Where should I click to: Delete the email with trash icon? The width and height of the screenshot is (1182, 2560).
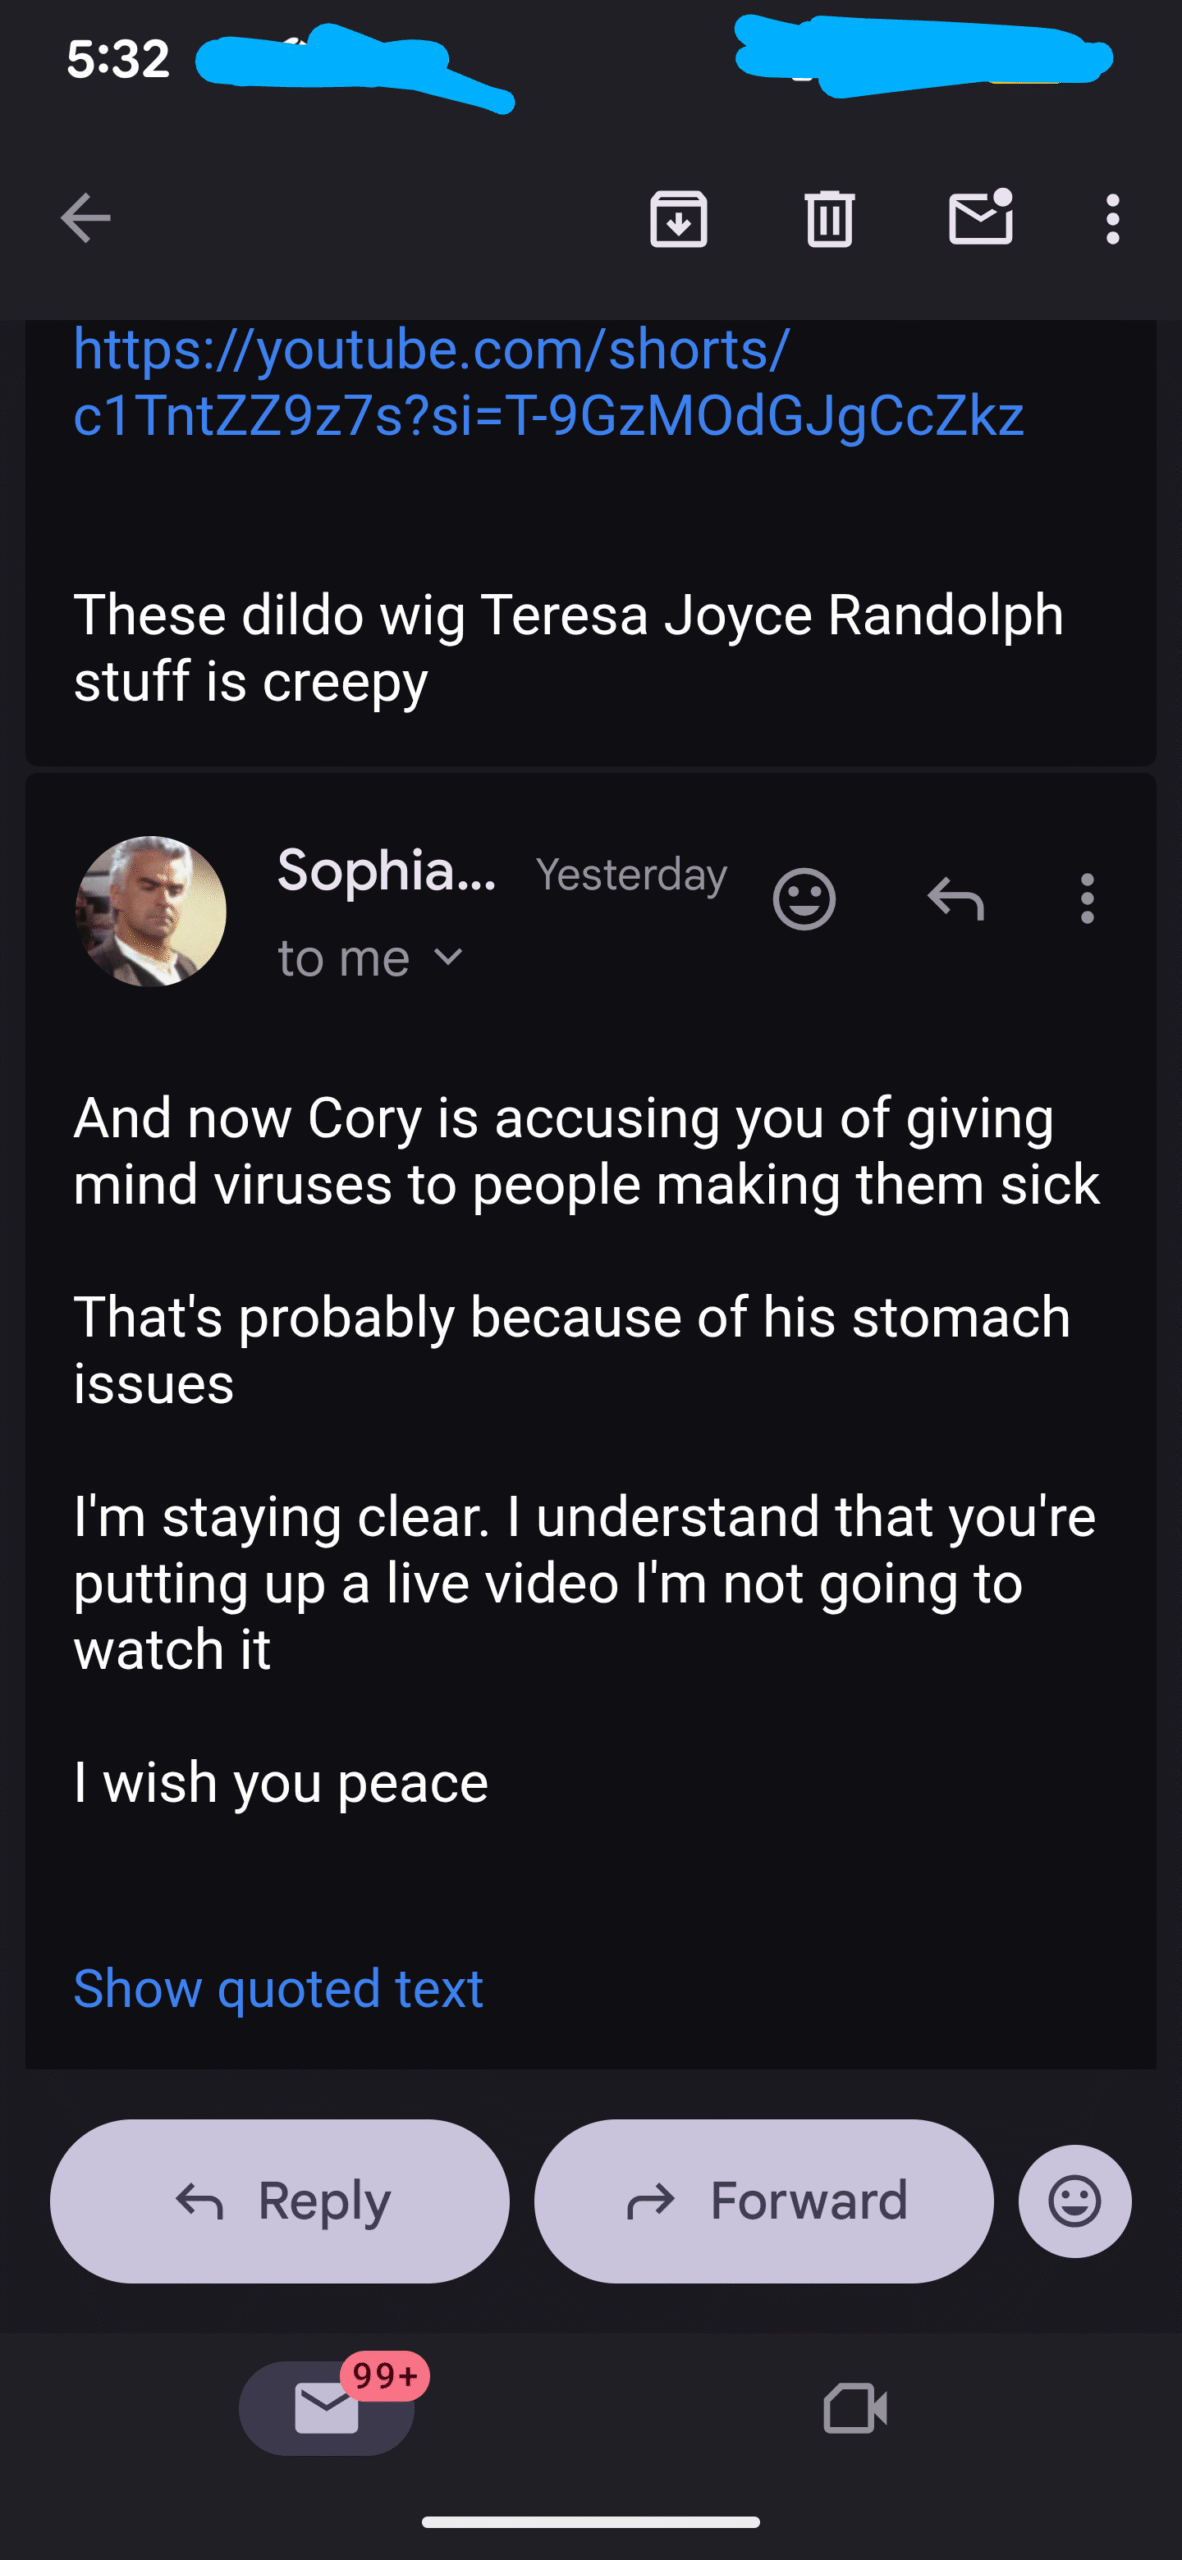(x=829, y=218)
